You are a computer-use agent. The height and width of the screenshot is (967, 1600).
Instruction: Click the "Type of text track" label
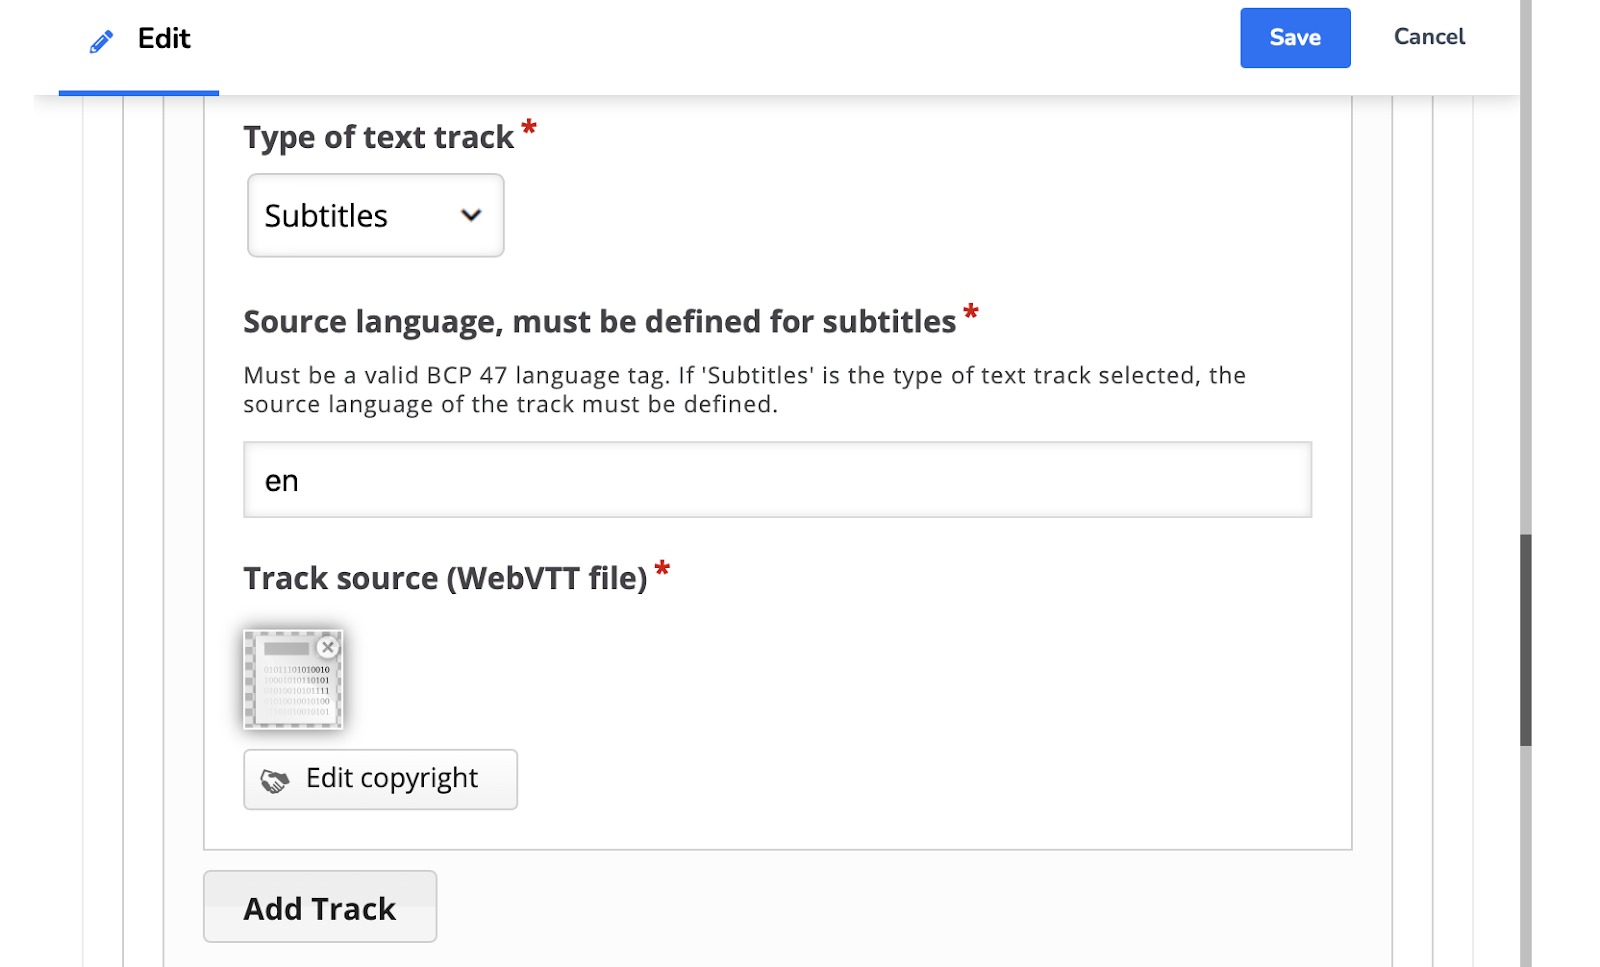pos(379,137)
